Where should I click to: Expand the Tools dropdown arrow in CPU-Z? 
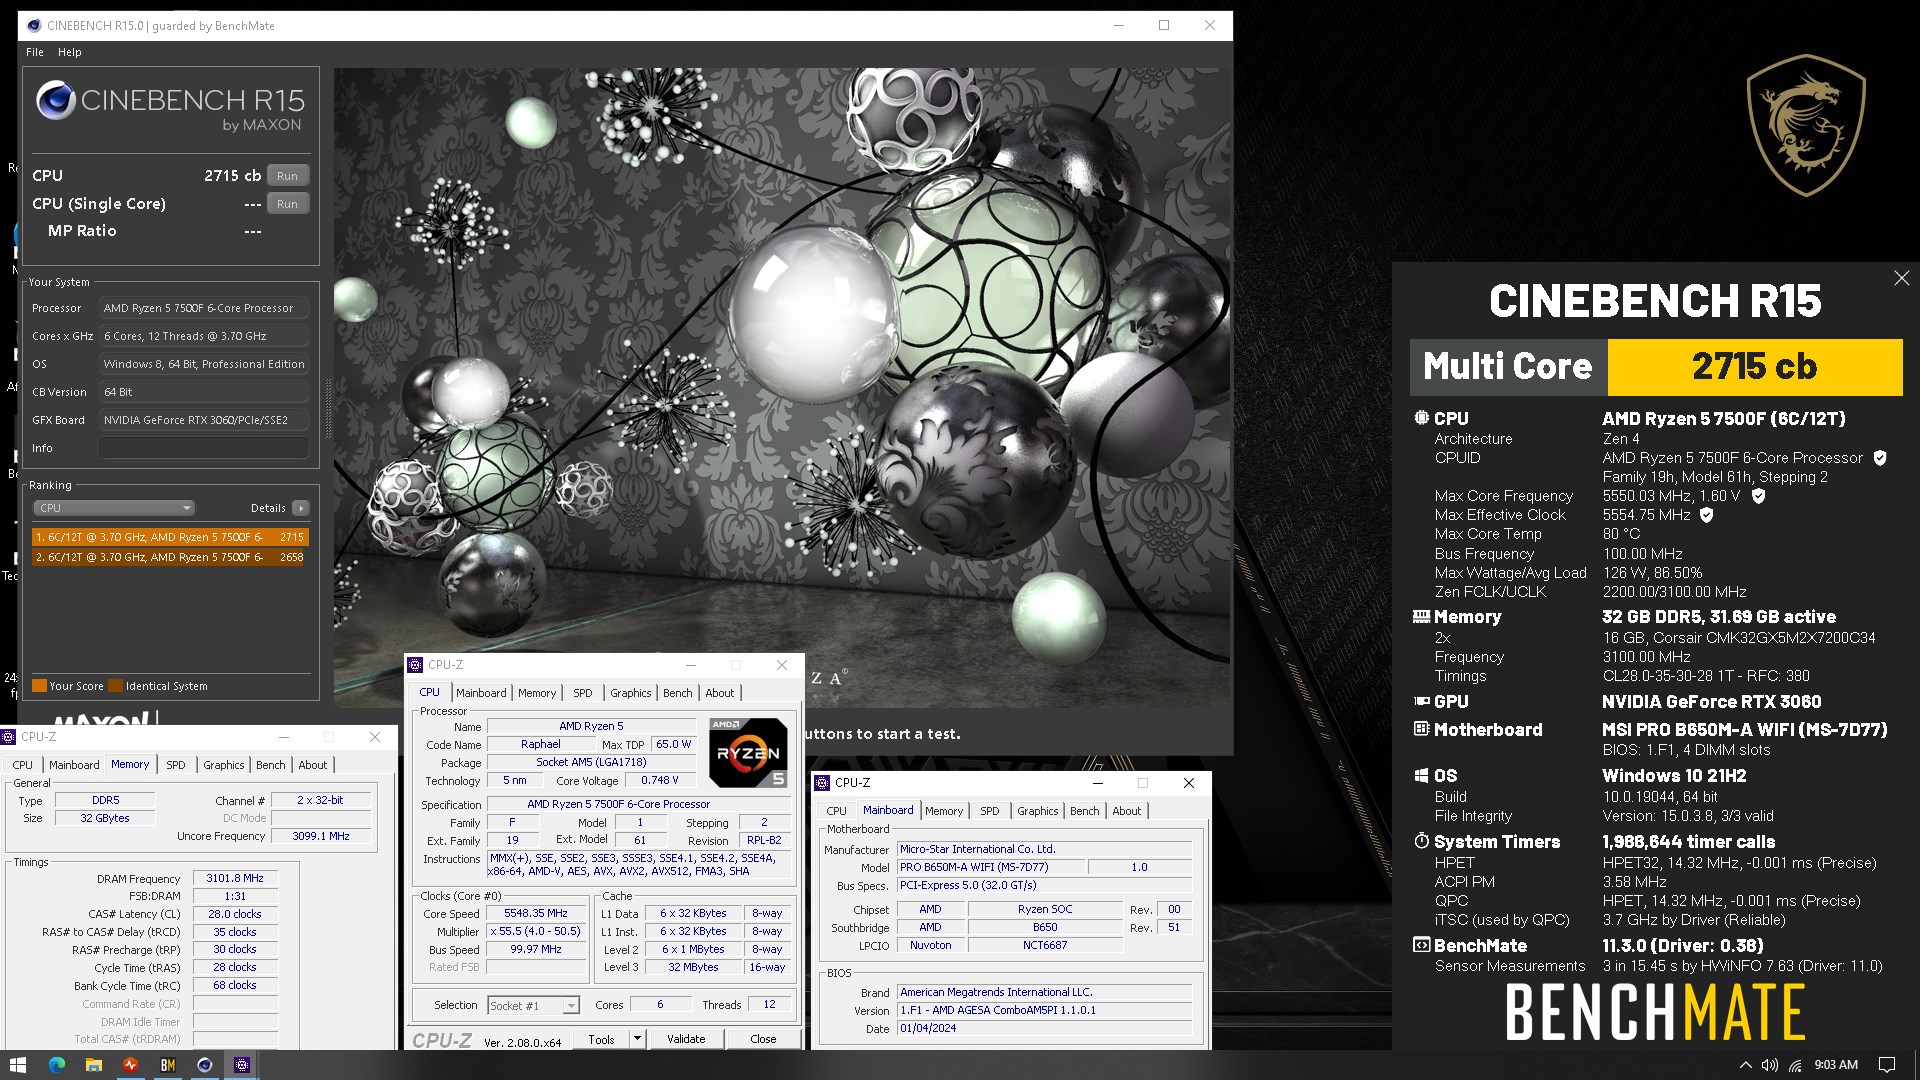(637, 1039)
